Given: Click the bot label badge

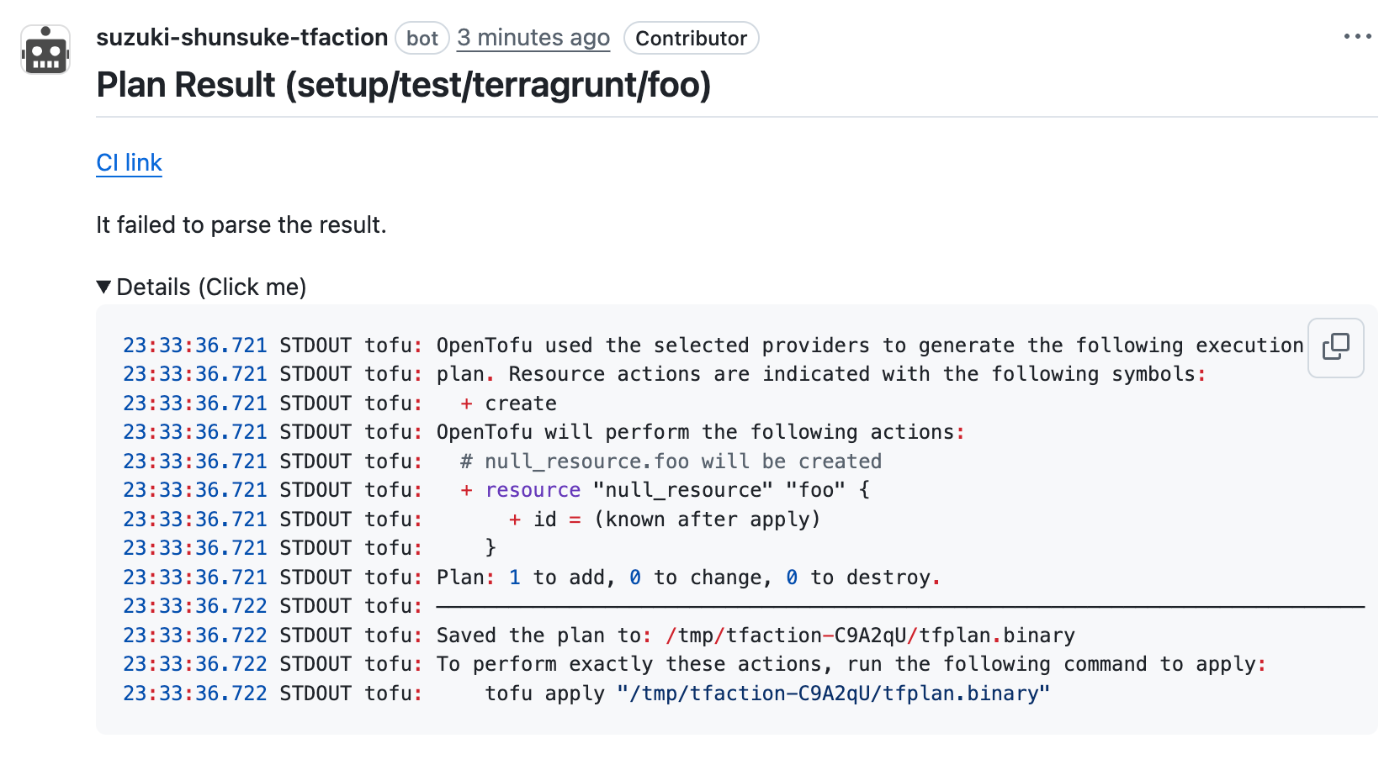Looking at the screenshot, I should (422, 38).
